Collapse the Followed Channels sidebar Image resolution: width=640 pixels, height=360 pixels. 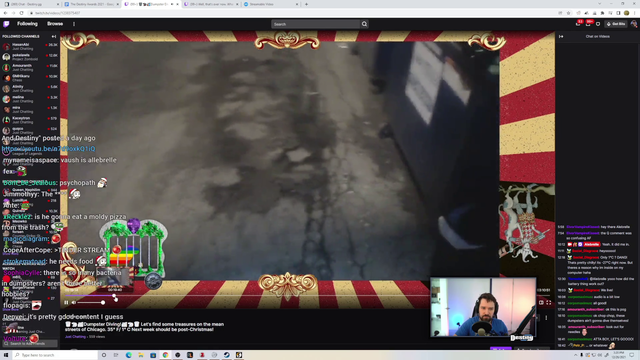[x=53, y=36]
